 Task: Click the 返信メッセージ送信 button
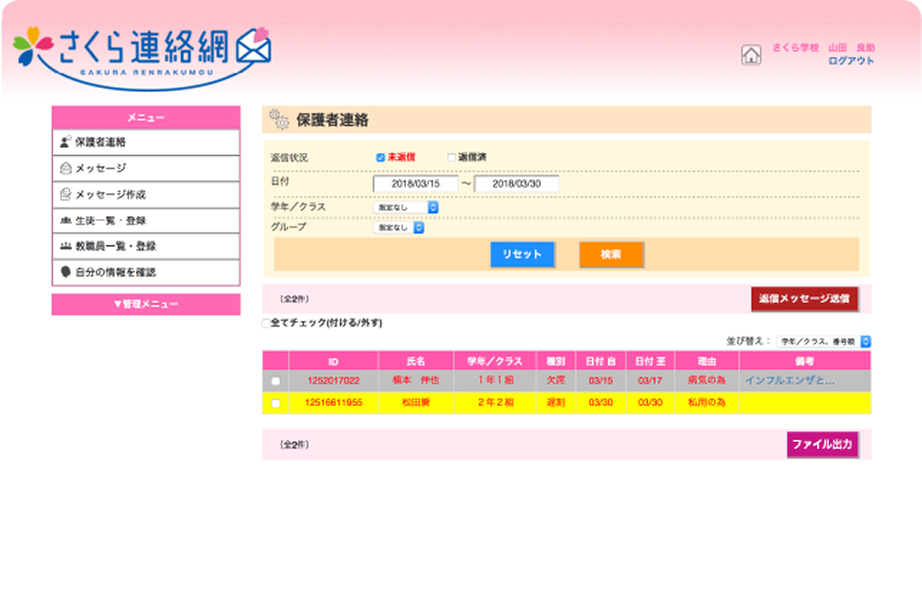pos(804,299)
